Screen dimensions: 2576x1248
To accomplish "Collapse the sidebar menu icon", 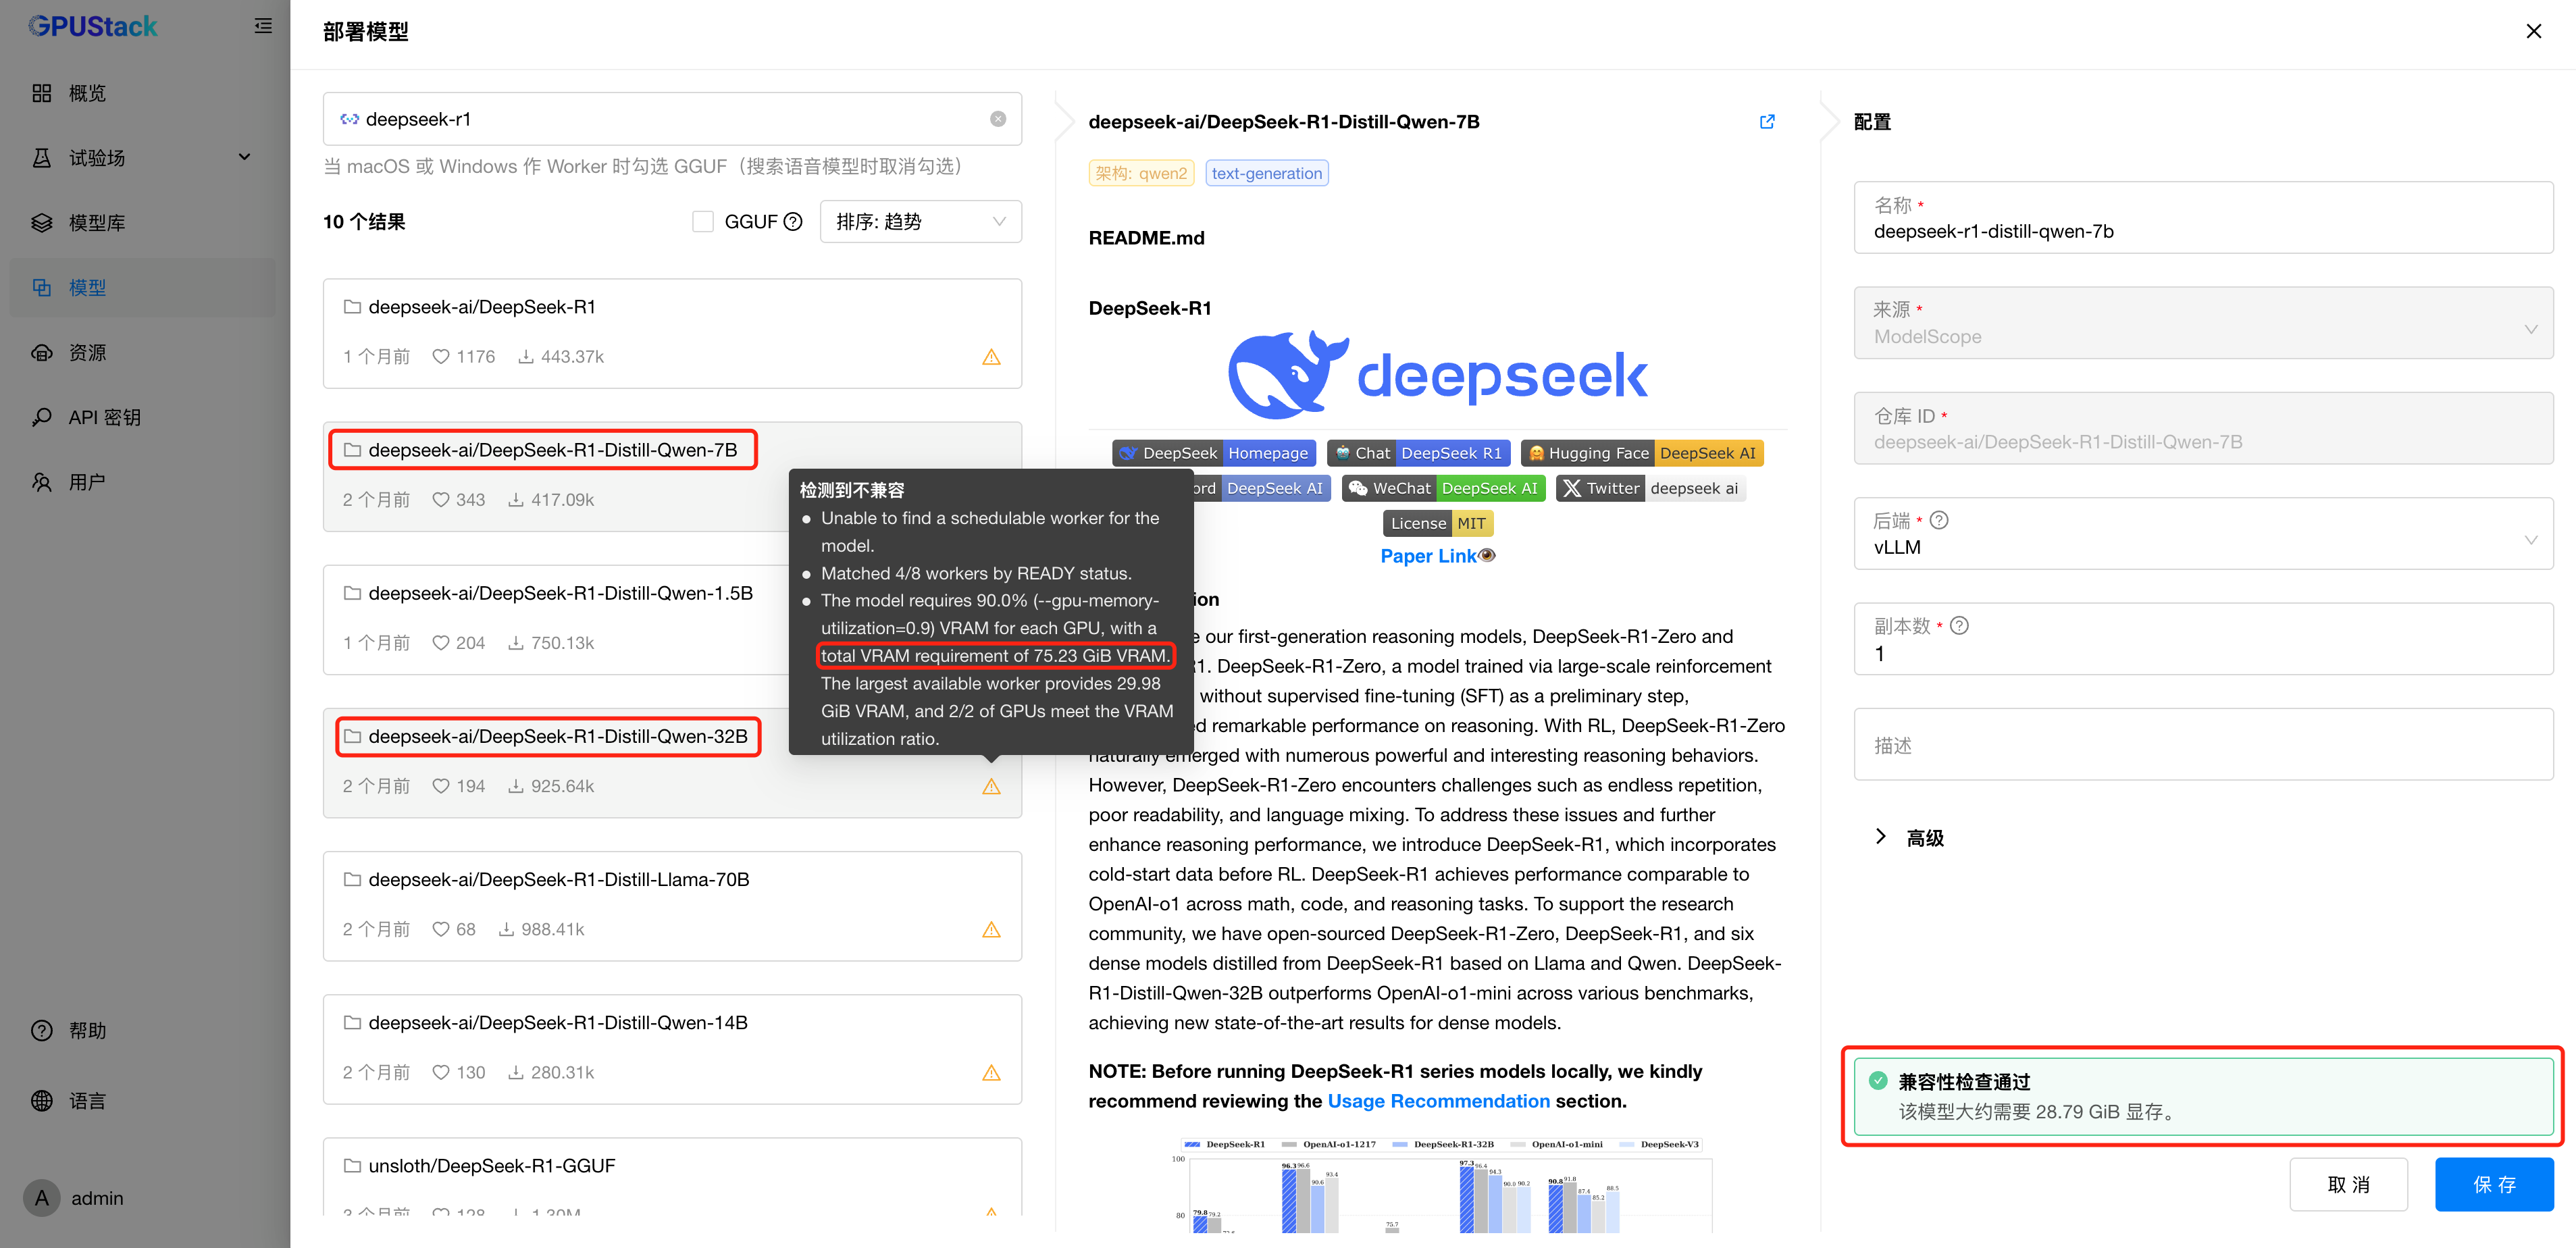I will tap(263, 26).
